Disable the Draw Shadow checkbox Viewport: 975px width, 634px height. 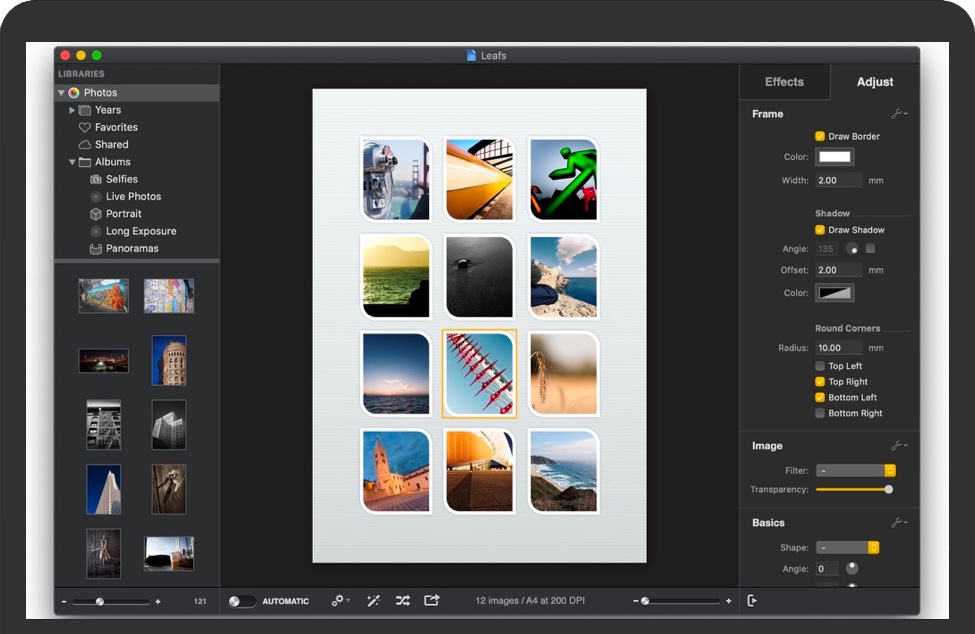click(x=820, y=230)
